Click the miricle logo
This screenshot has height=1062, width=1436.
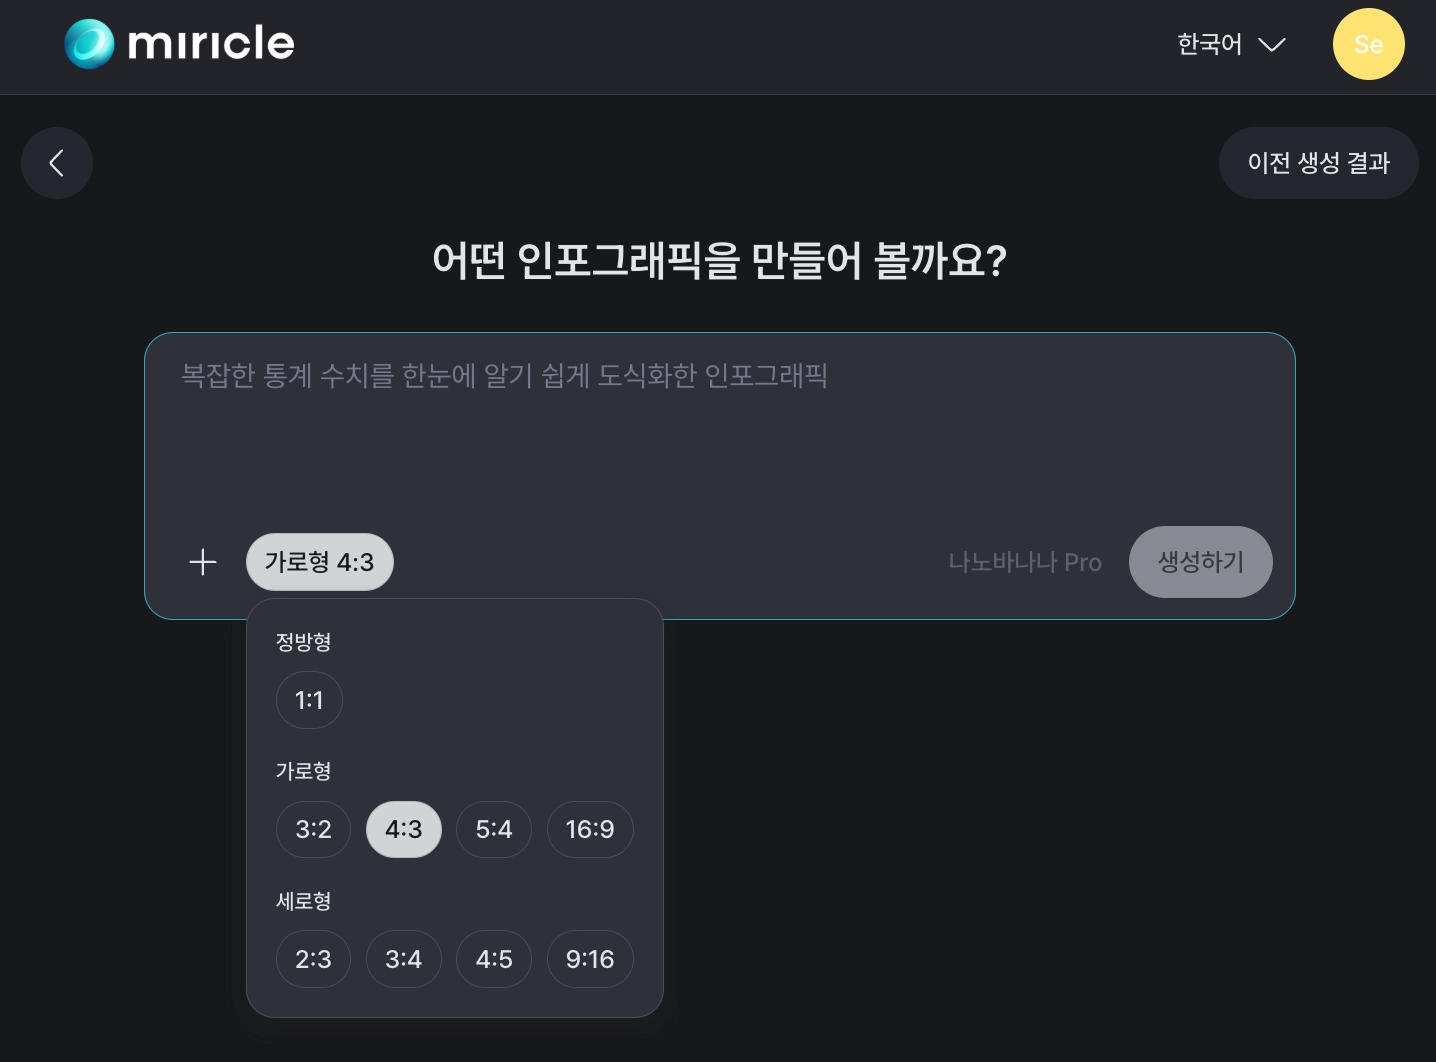179,43
